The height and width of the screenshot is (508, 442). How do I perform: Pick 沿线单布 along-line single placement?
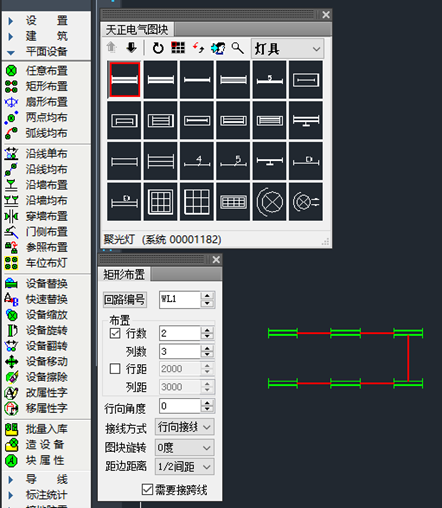point(37,154)
